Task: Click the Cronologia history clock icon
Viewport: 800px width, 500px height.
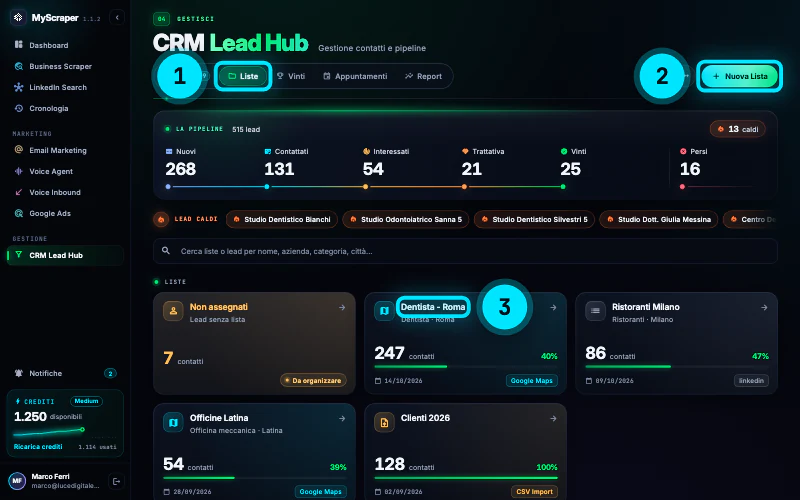Action: point(19,108)
